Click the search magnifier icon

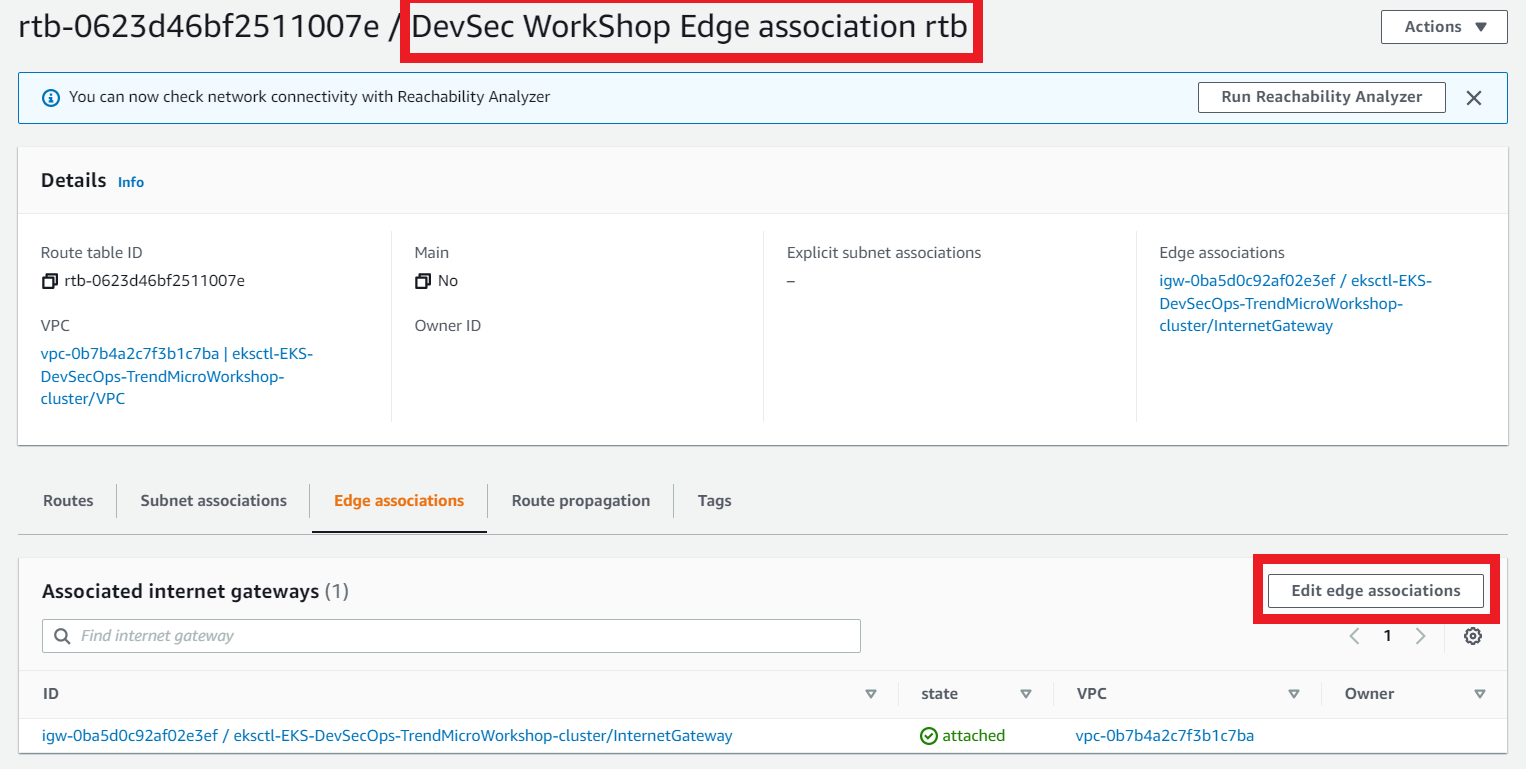[x=62, y=636]
